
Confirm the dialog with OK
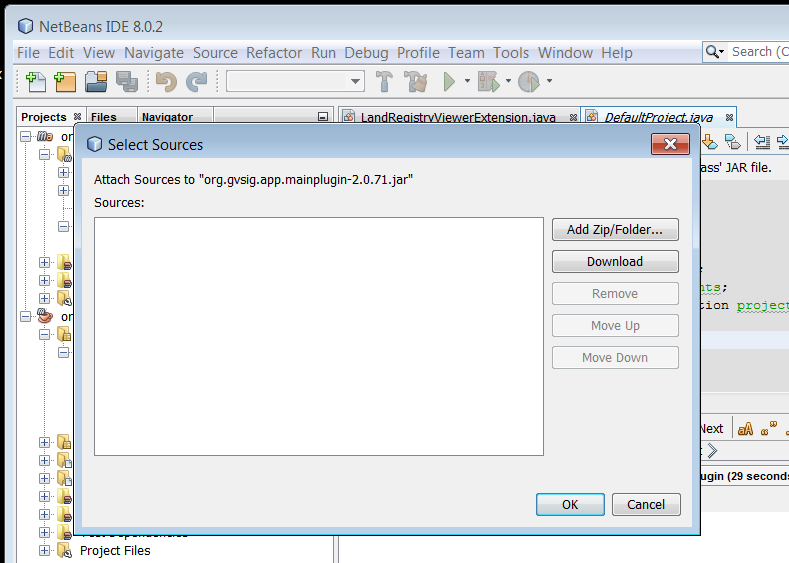tap(569, 504)
